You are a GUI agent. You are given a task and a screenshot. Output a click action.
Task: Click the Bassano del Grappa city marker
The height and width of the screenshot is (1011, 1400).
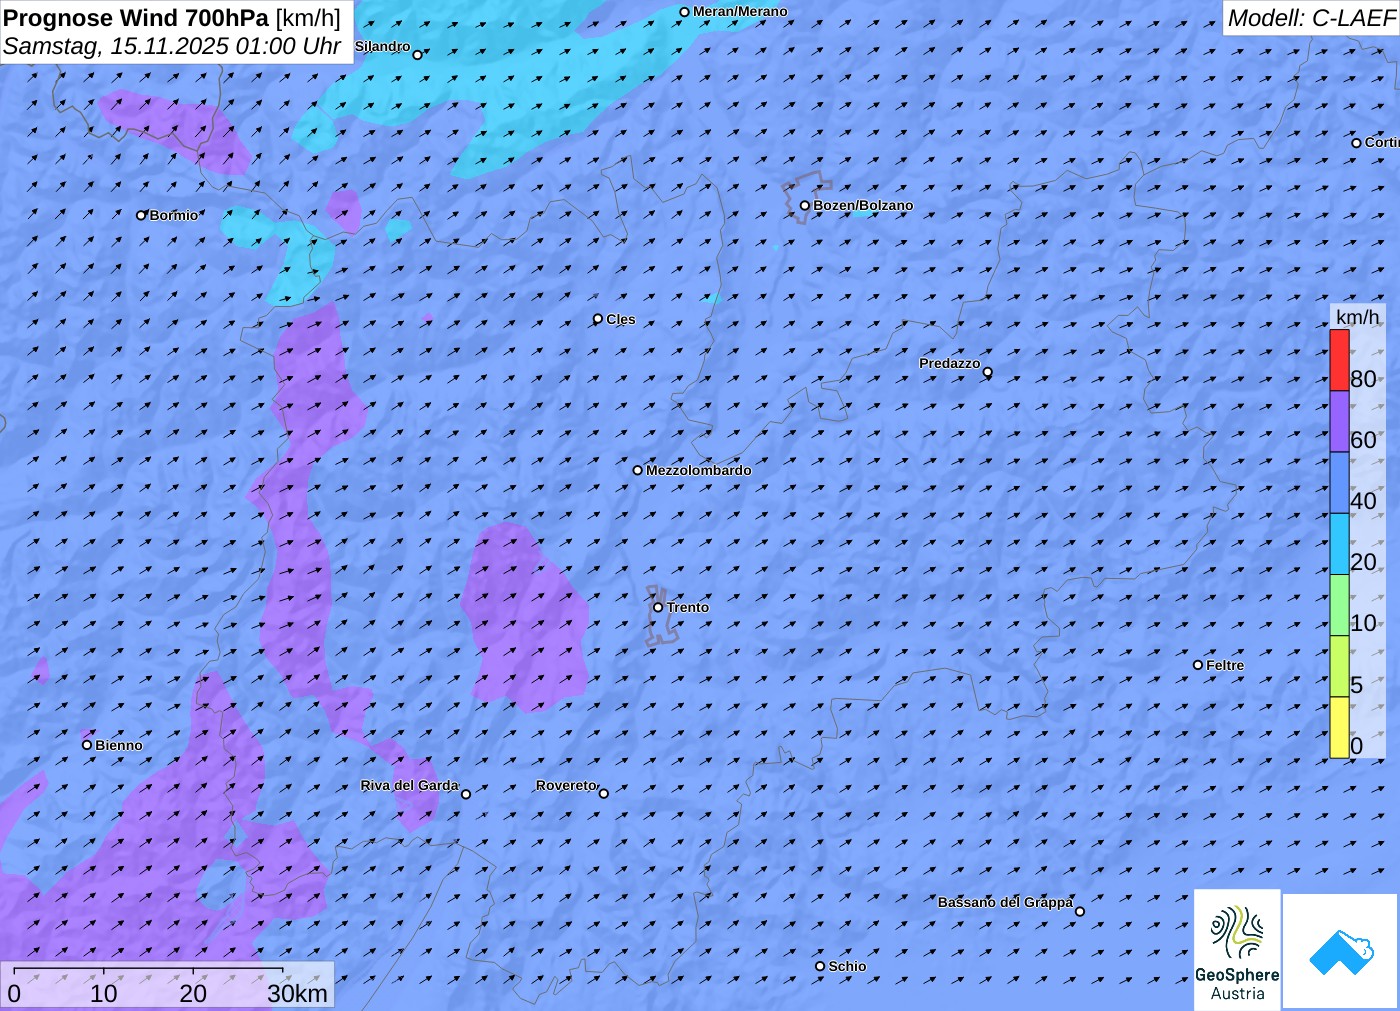point(1080,911)
